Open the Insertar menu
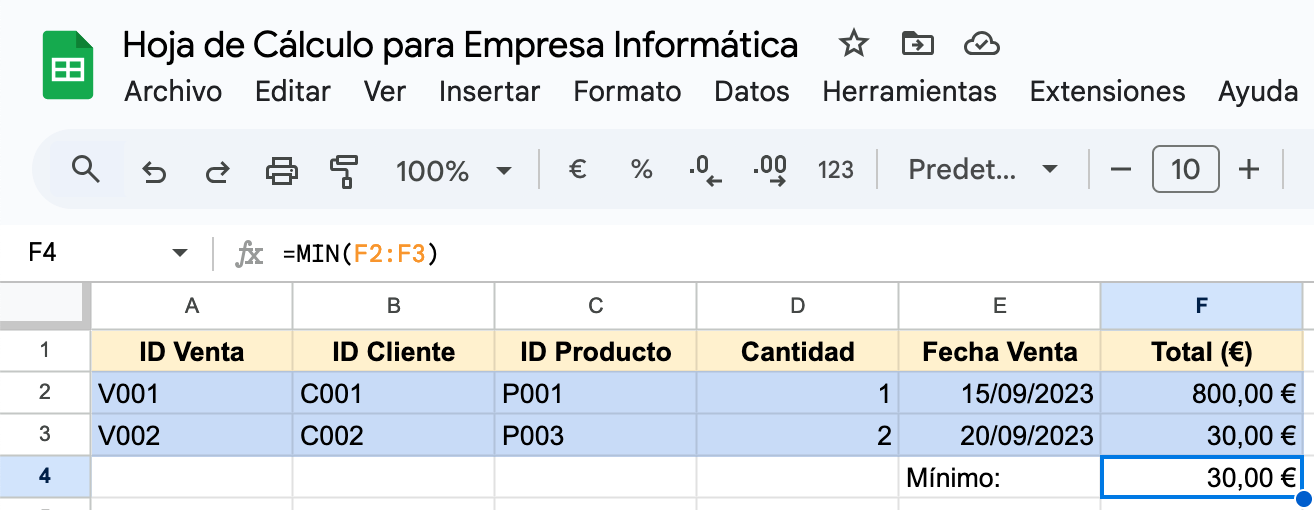Screen dimensions: 1314x510 489,92
